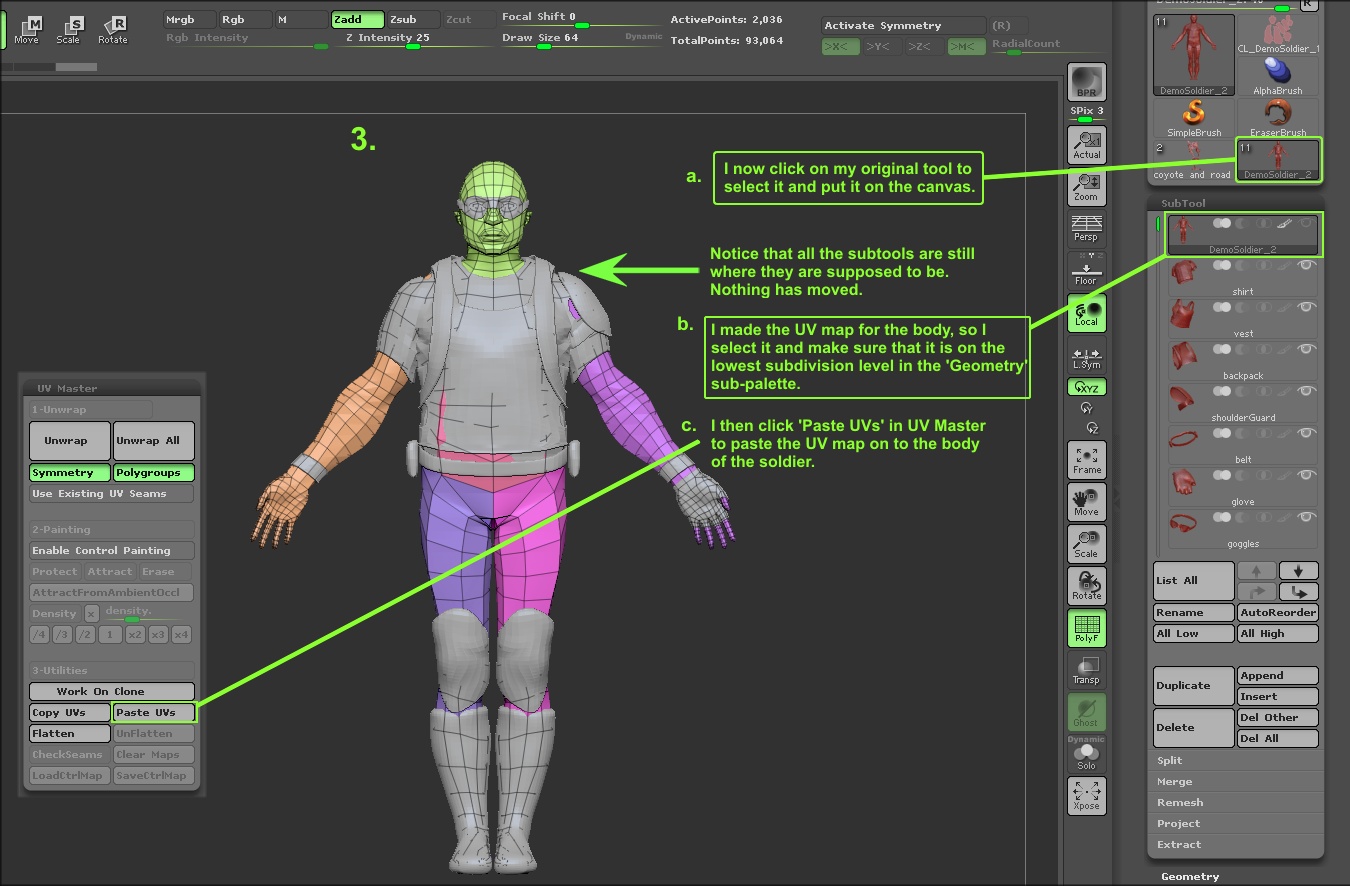Screen dimensions: 1350x886
Task: Select the Move transform tool in top shelf
Action: (x=27, y=29)
